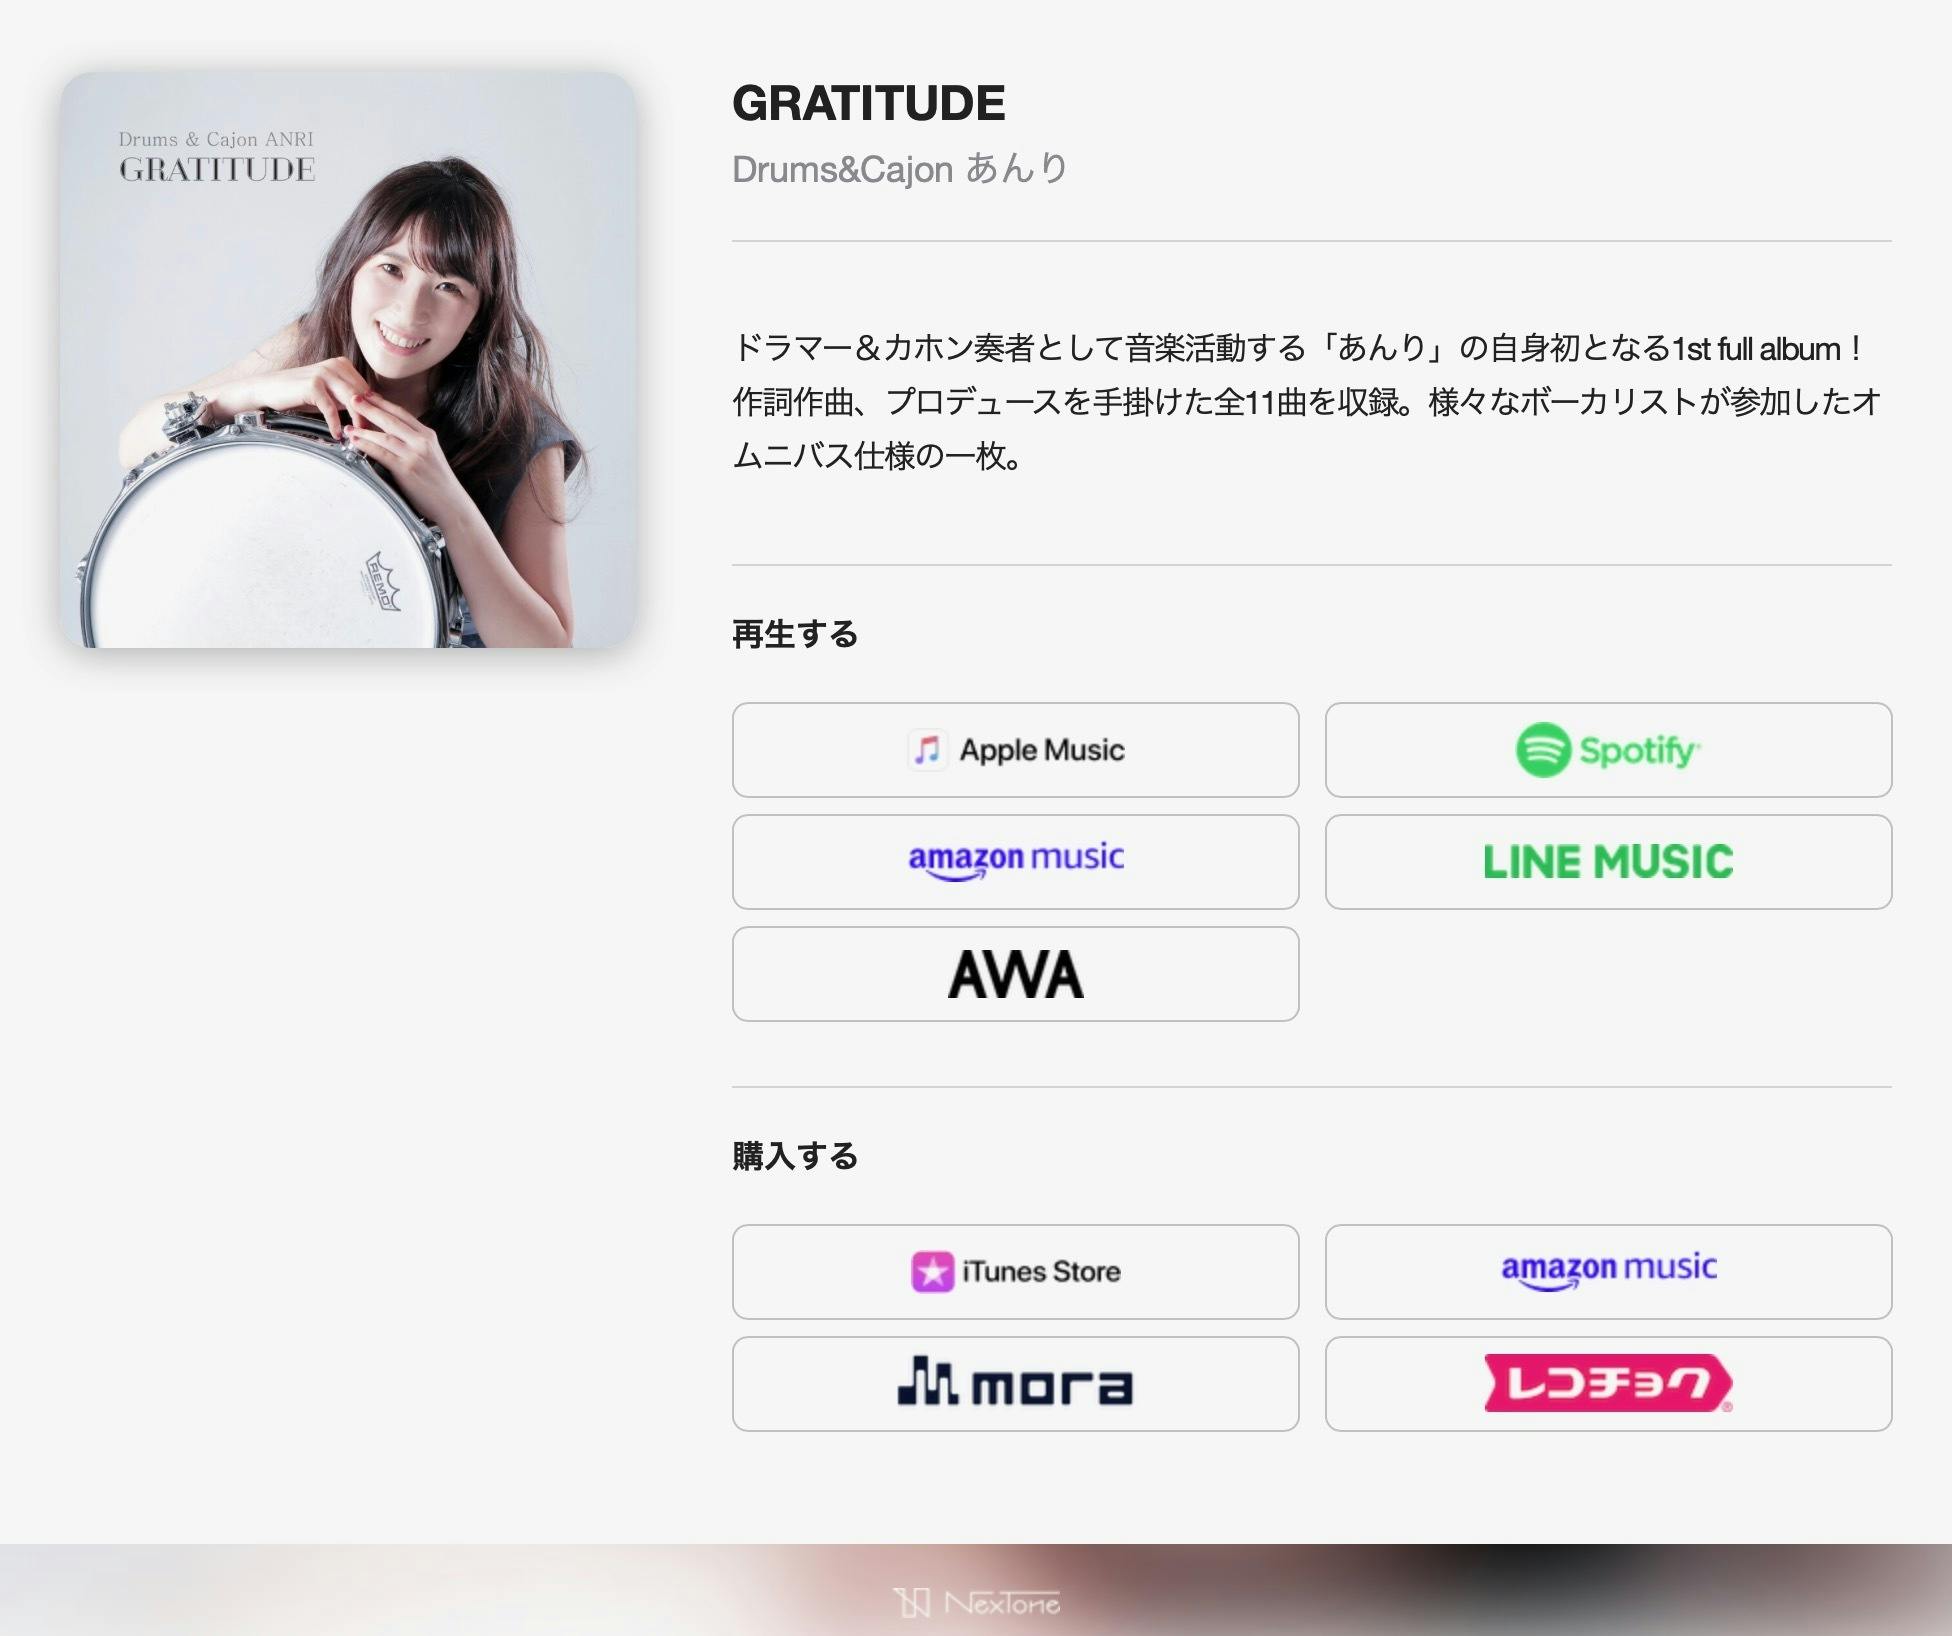
Task: Click the NexTone footer logo
Action: pos(976,1603)
